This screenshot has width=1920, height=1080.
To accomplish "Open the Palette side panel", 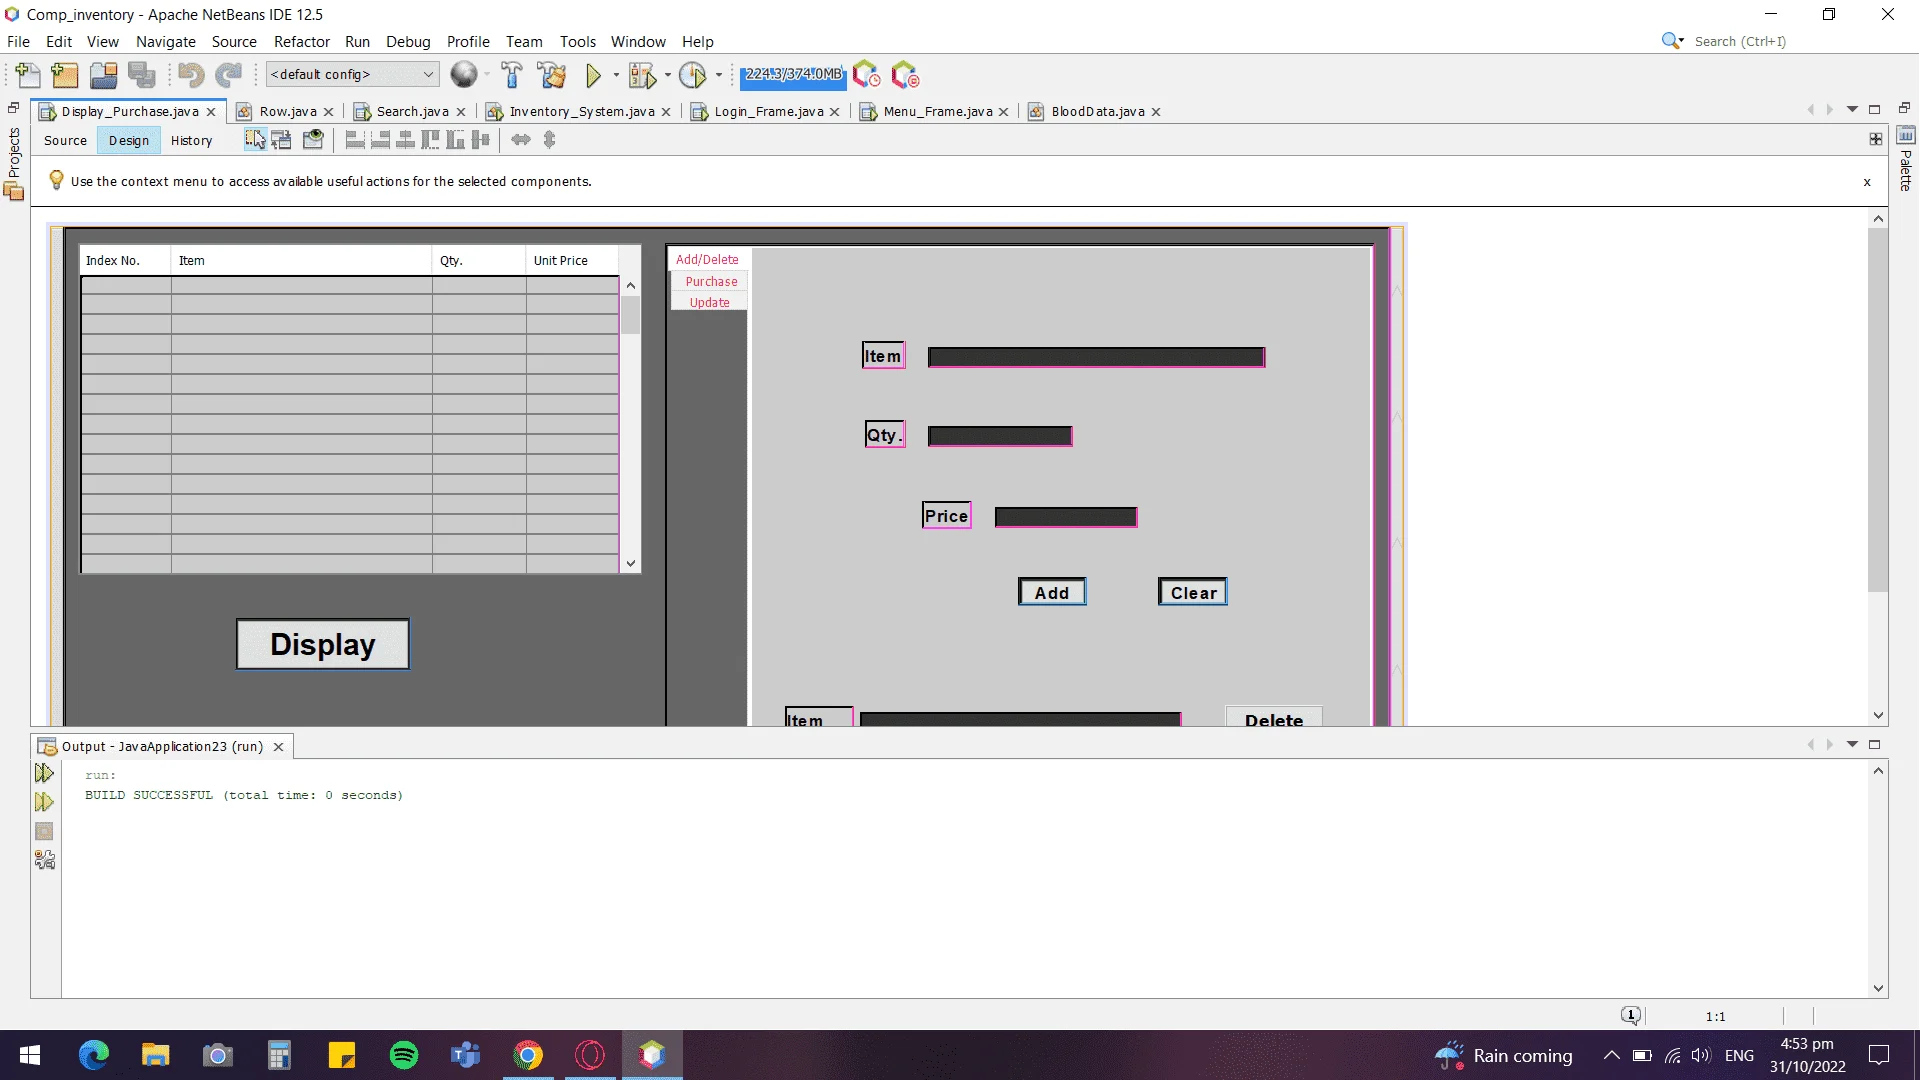I will pyautogui.click(x=1906, y=160).
